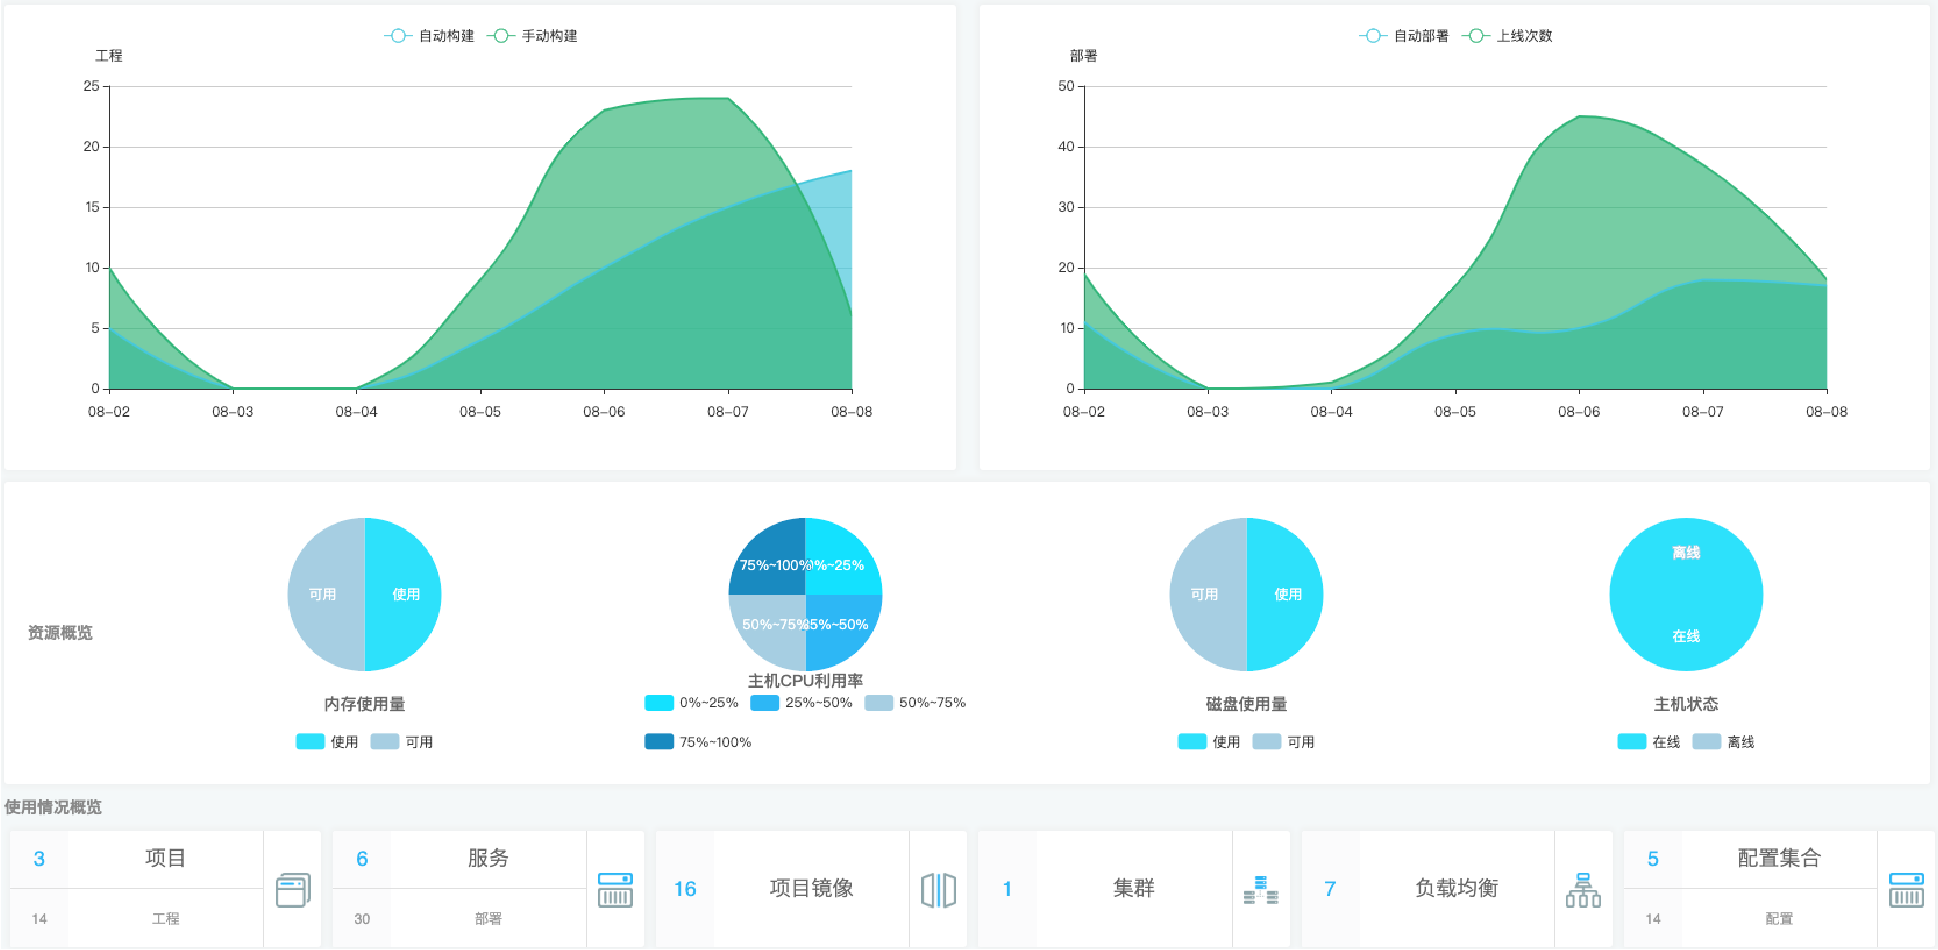Click the 项目镜像 card image icon
Image resolution: width=1938 pixels, height=950 pixels.
pyautogui.click(x=938, y=889)
